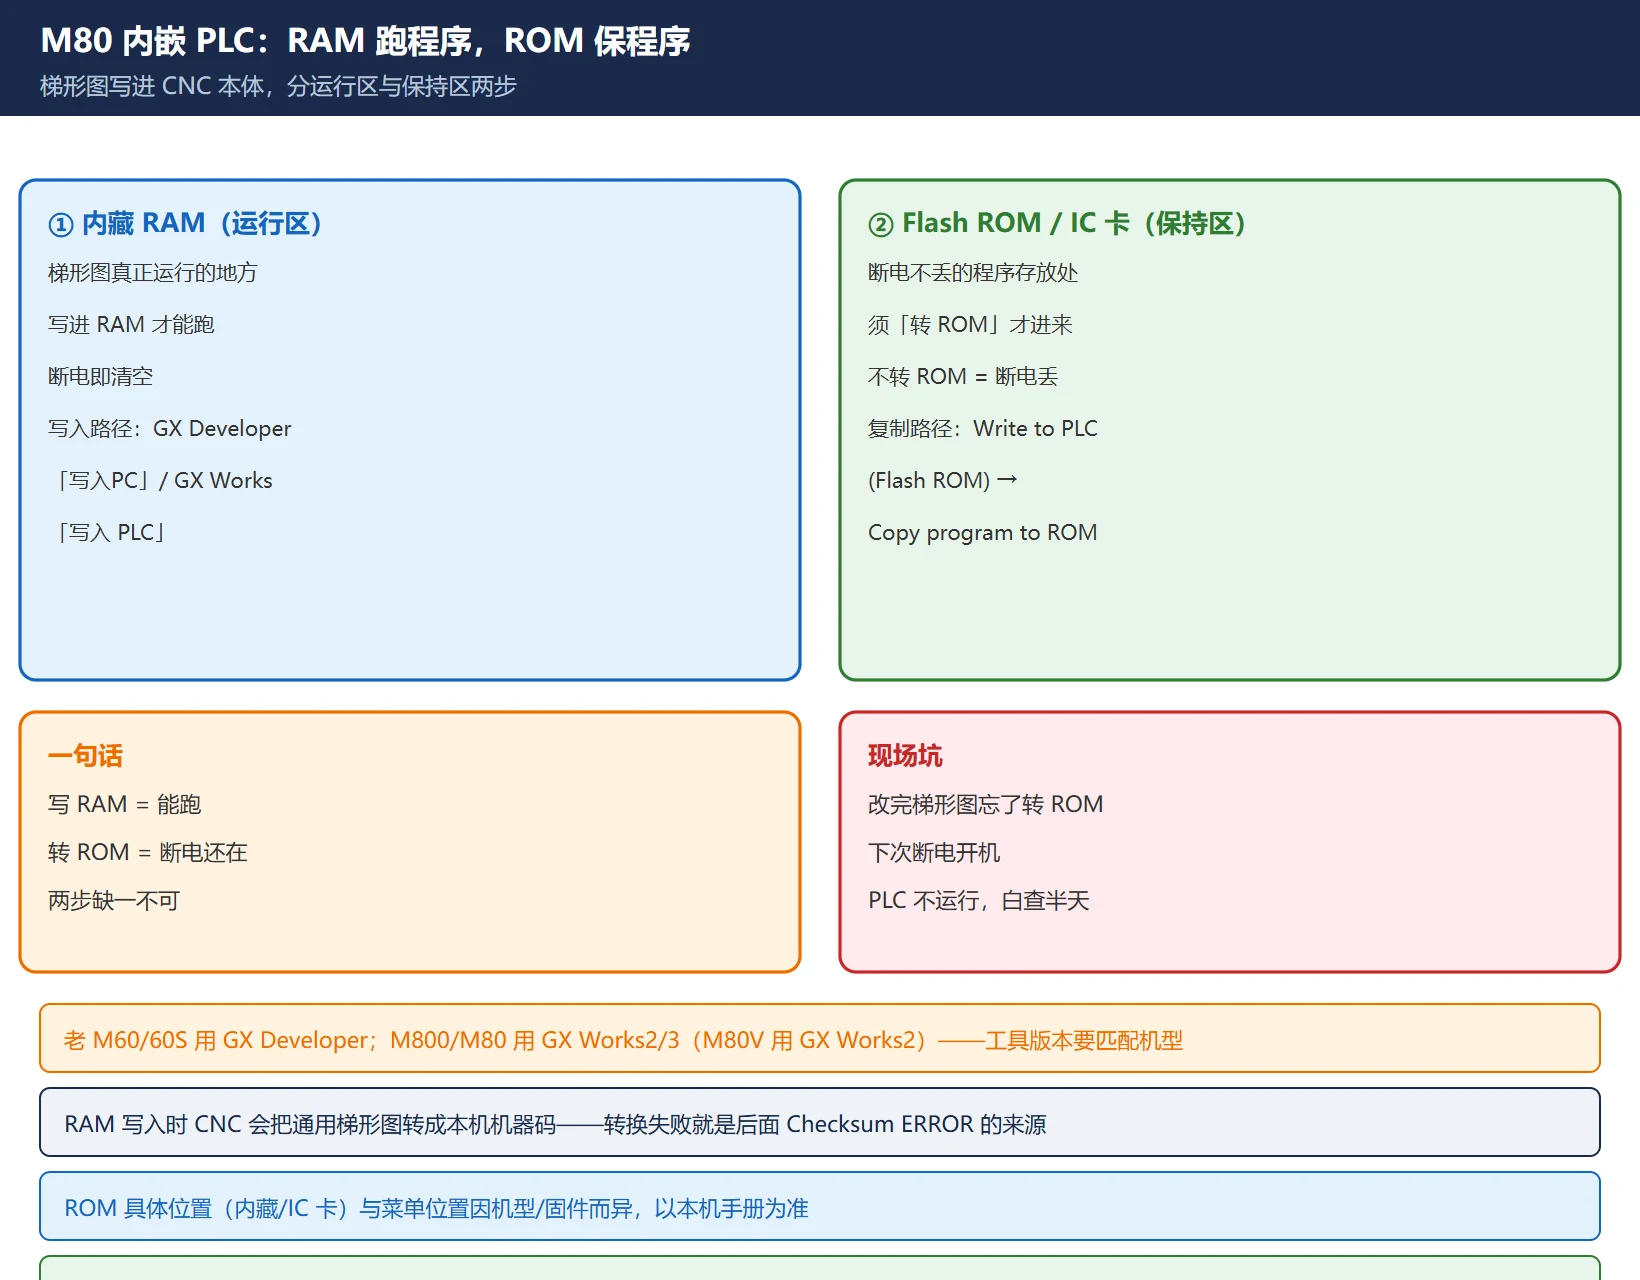Click "写入路径：GX Developer" in the RAM card
Screen dimensions: 1640x1280
170,429
